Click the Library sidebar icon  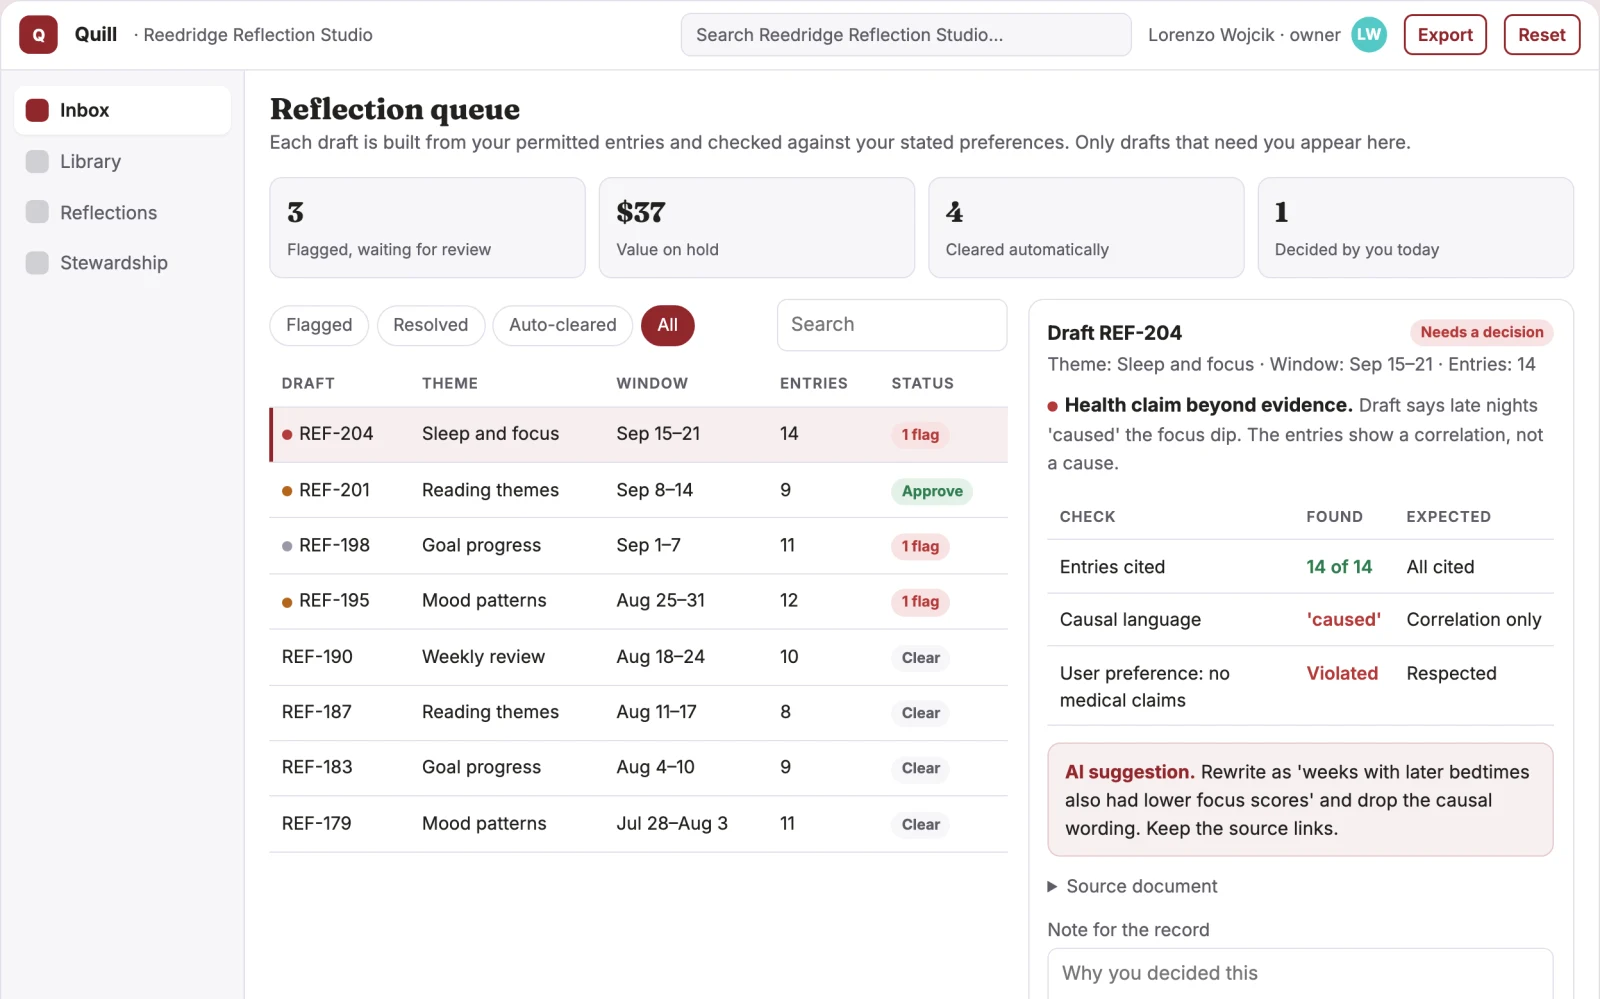coord(37,161)
